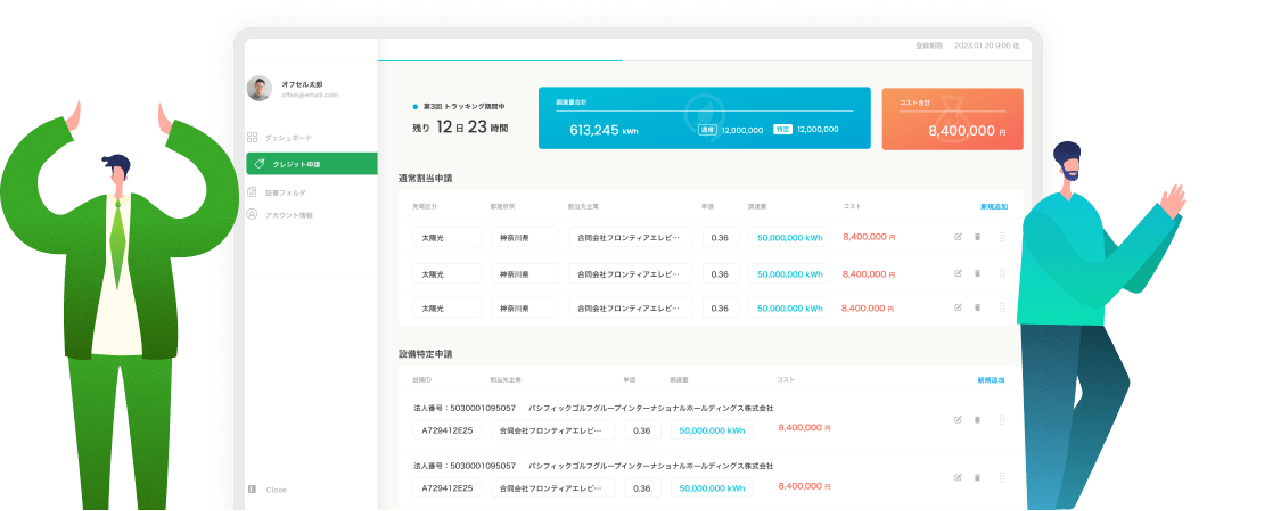Open 証書フォルダ from the sidebar

[285, 192]
